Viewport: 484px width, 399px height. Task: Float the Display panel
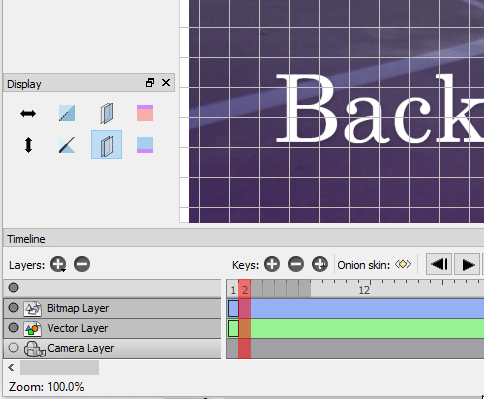coord(150,83)
